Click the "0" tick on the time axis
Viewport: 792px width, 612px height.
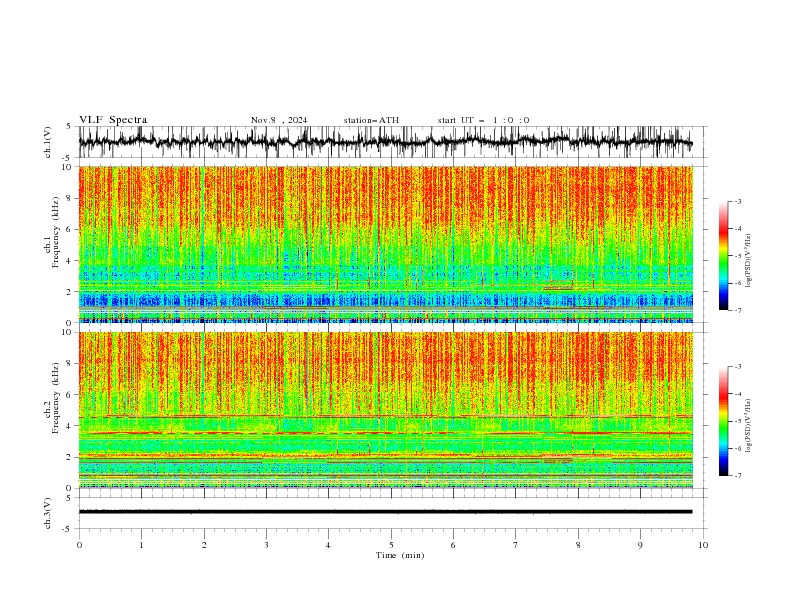[79, 545]
